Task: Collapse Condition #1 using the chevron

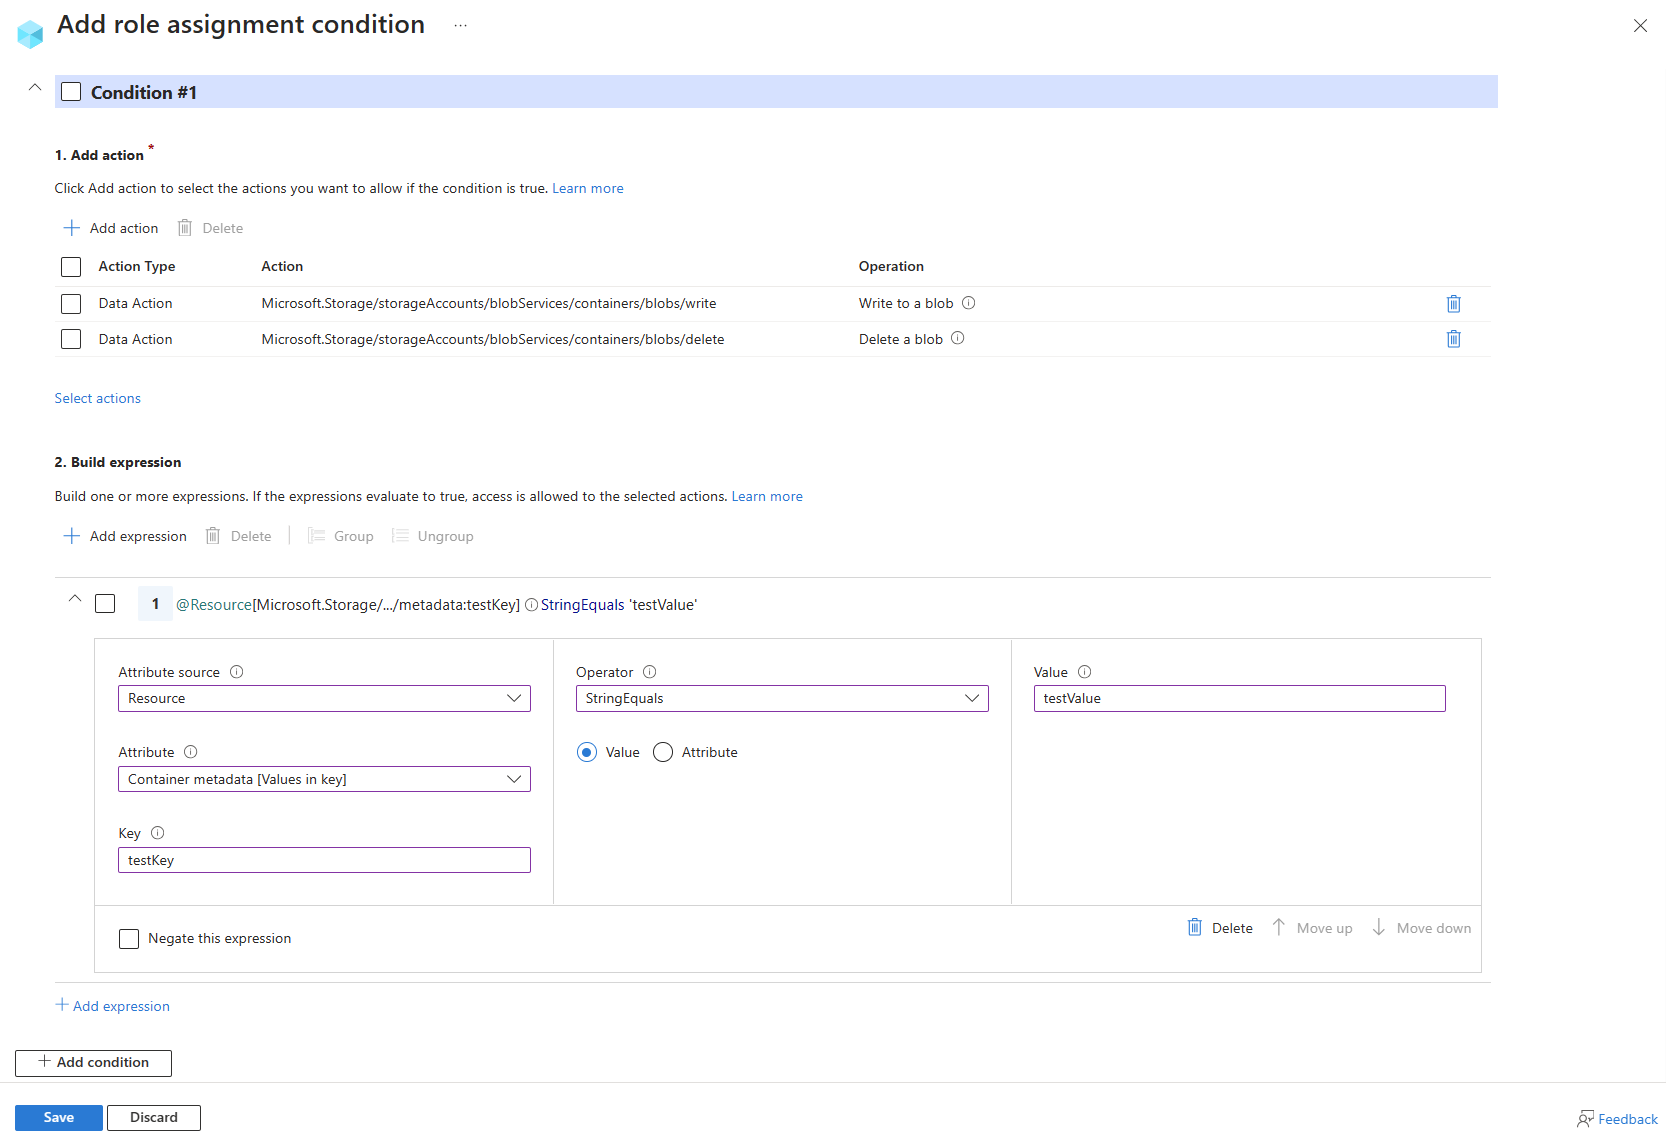Action: click(34, 88)
